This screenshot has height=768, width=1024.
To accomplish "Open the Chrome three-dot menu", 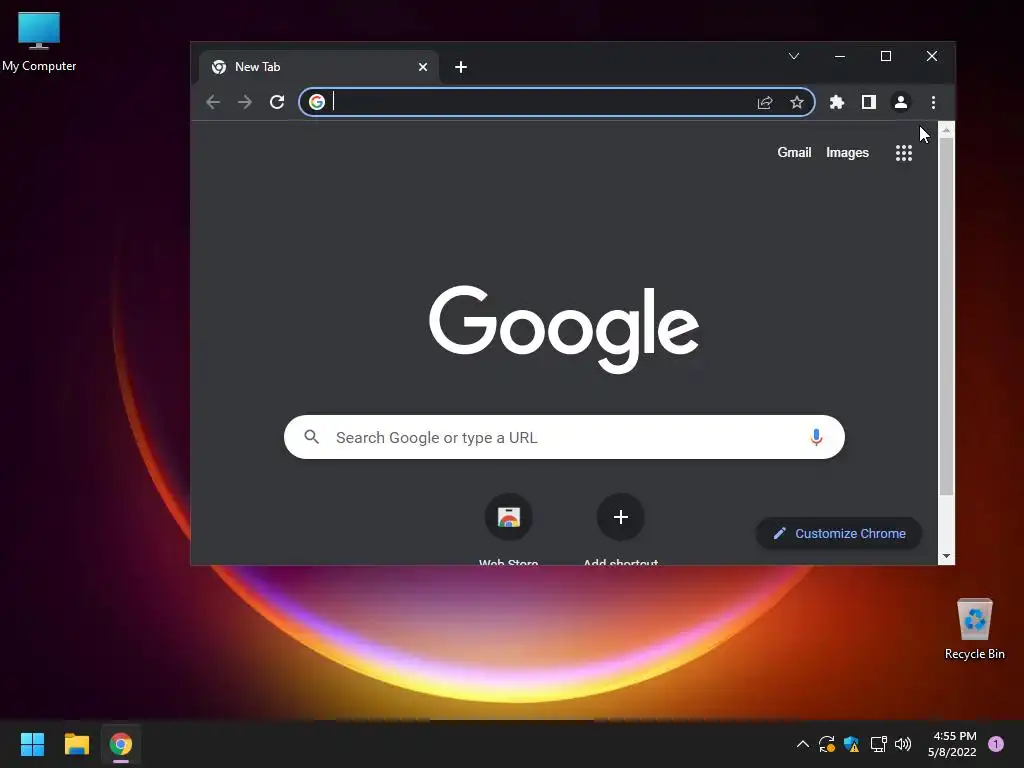I will point(933,103).
